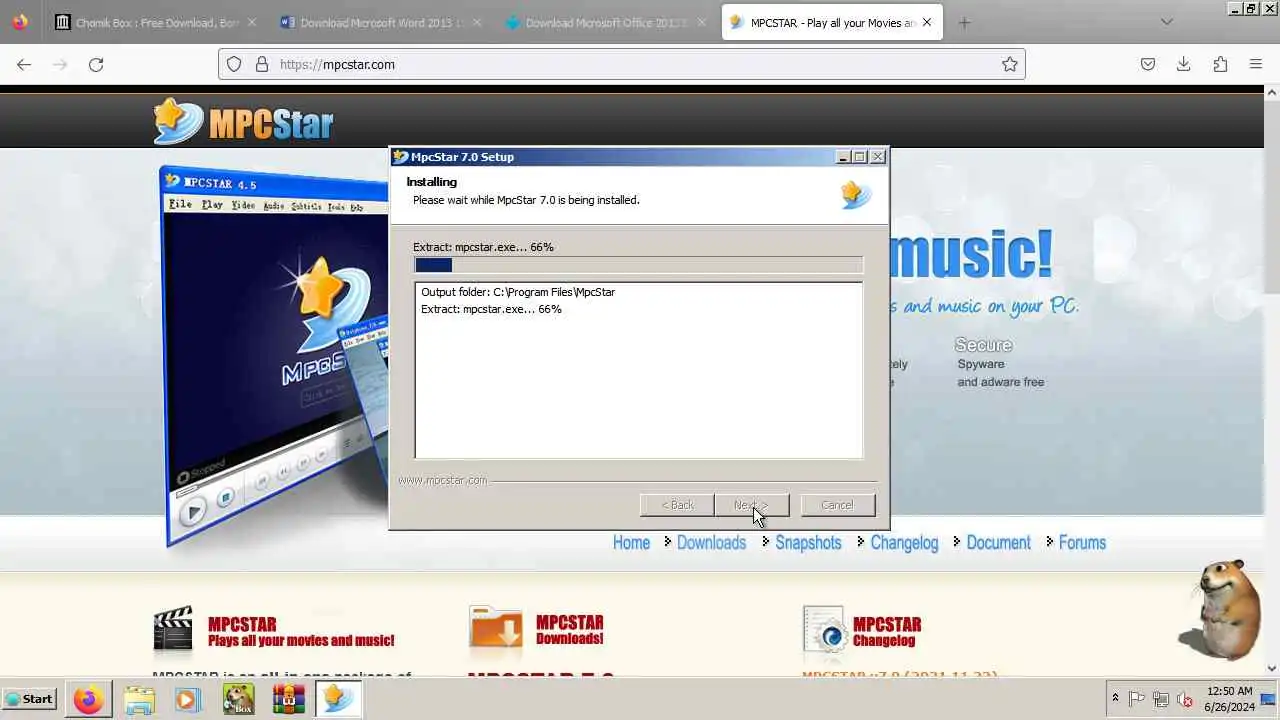The height and width of the screenshot is (720, 1280).
Task: Open the Save to Pocket icon
Action: pos(1148,64)
